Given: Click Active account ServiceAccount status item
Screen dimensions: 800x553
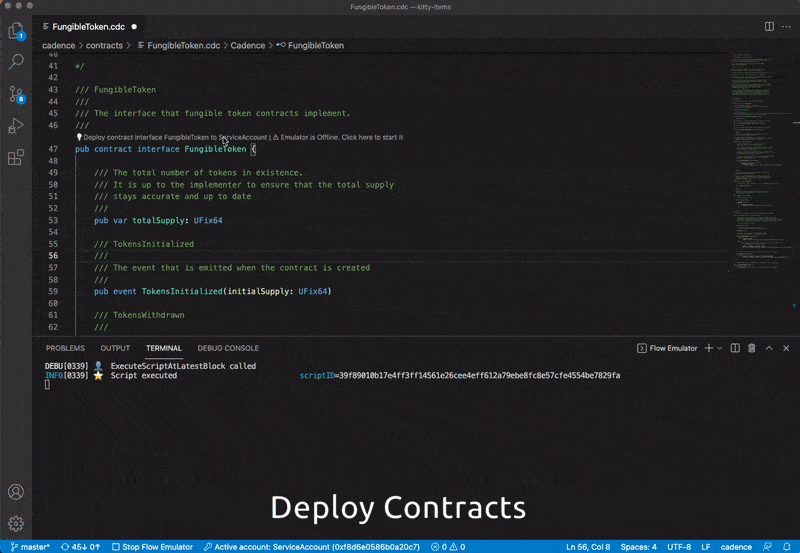Looking at the screenshot, I should point(312,546).
